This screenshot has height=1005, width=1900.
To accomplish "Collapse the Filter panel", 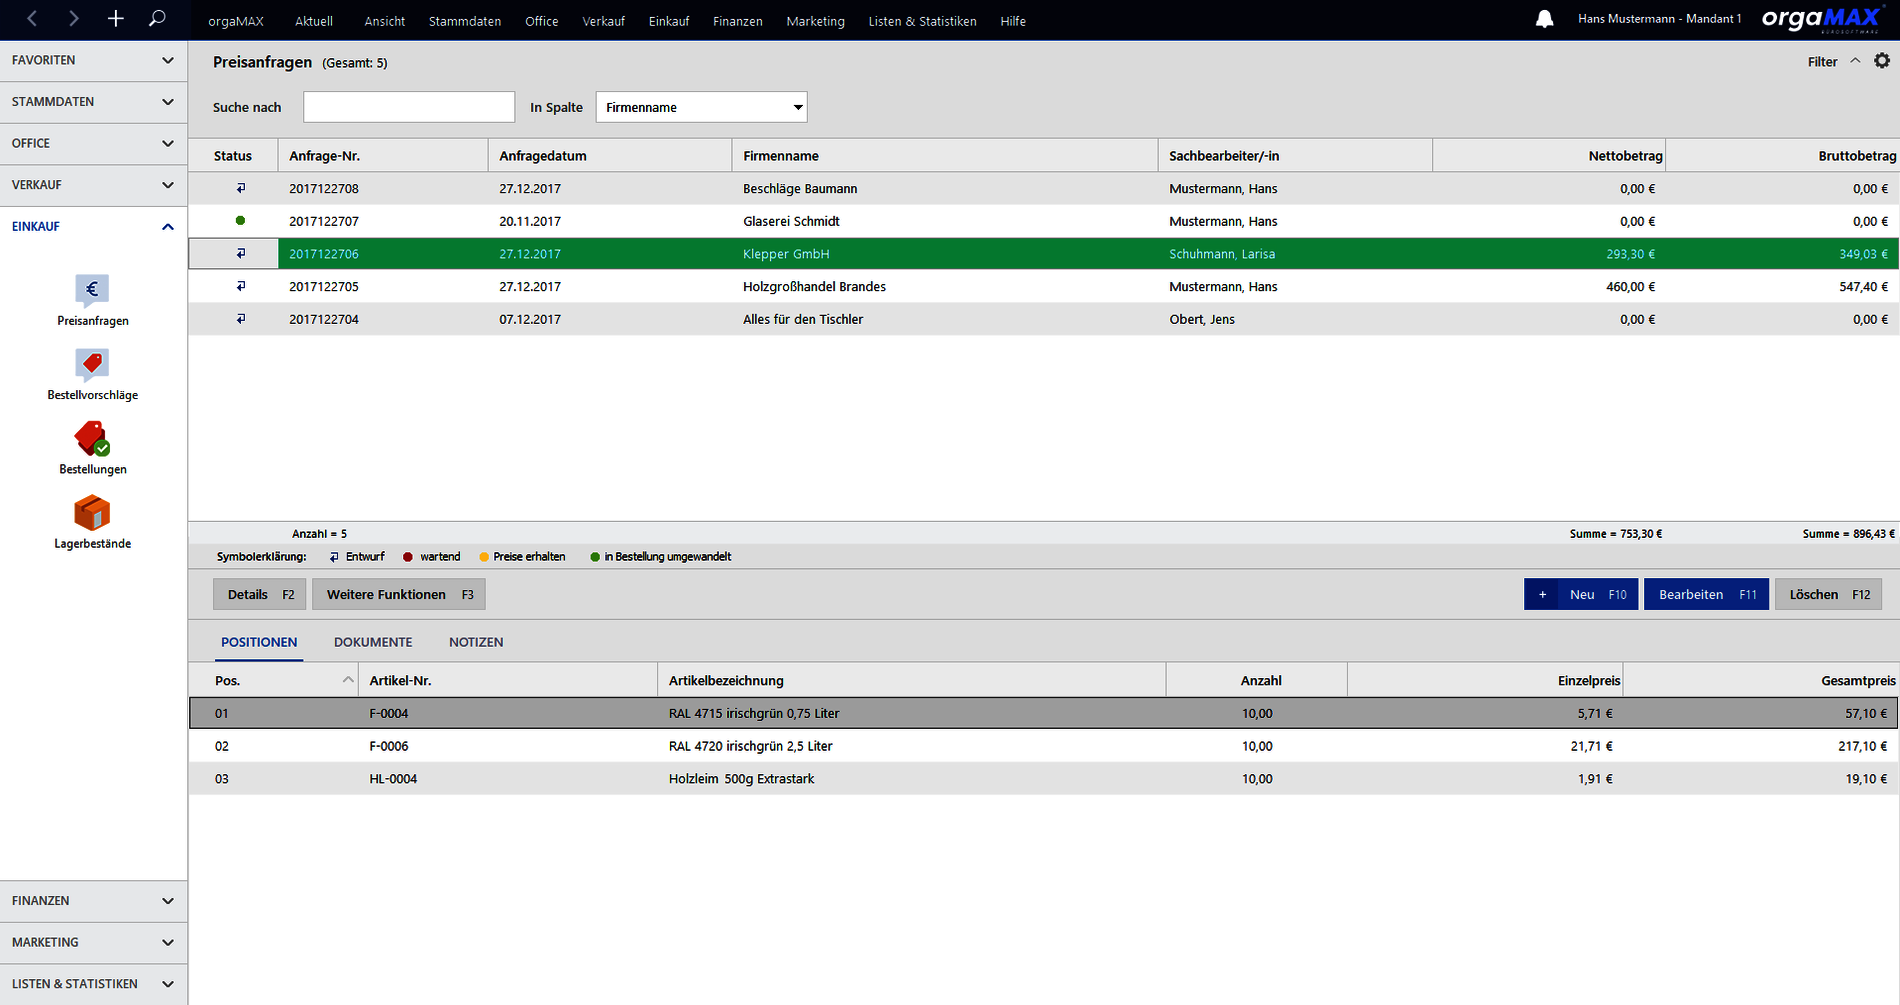I will [x=1834, y=62].
